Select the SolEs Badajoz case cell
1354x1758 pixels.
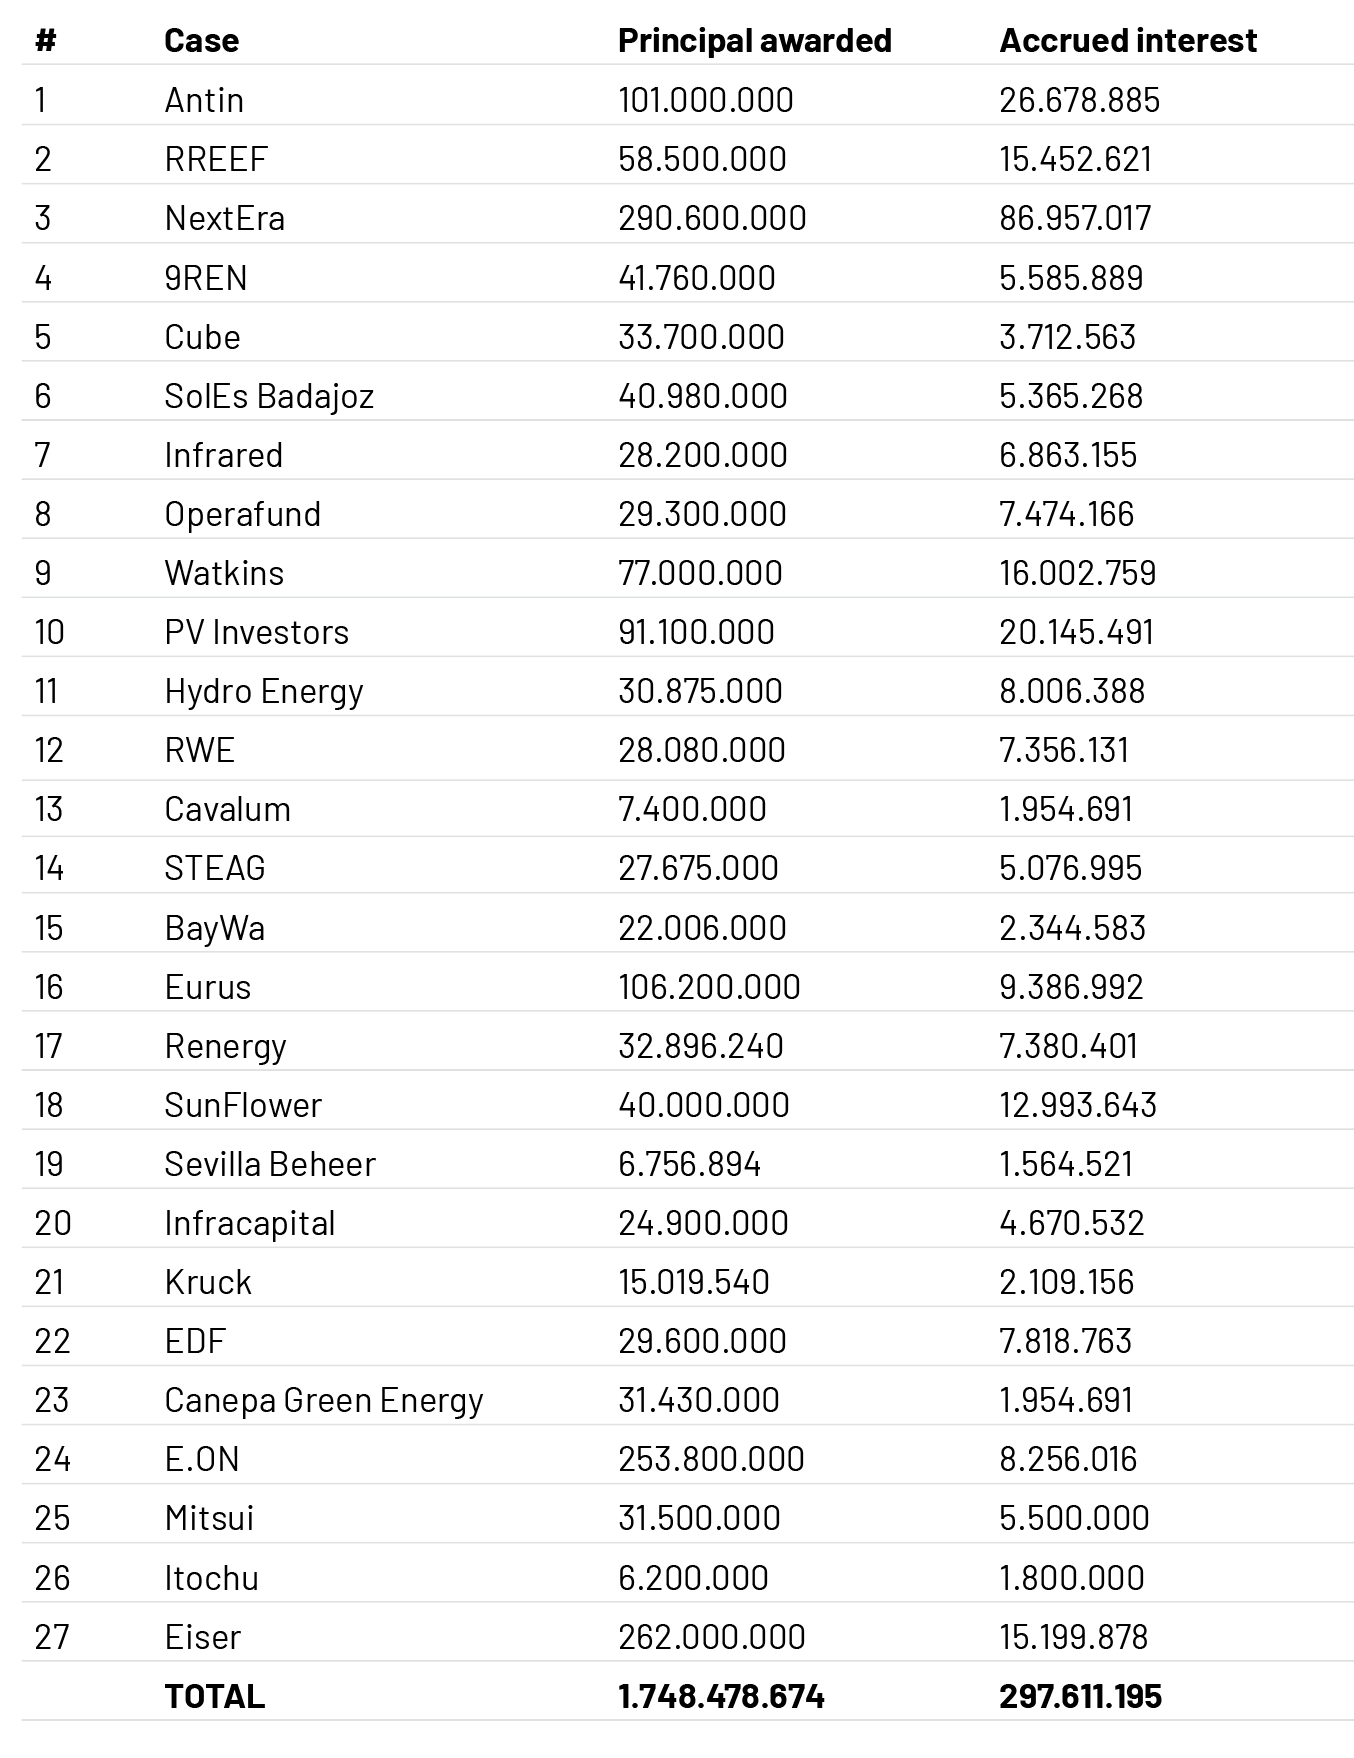point(269,396)
